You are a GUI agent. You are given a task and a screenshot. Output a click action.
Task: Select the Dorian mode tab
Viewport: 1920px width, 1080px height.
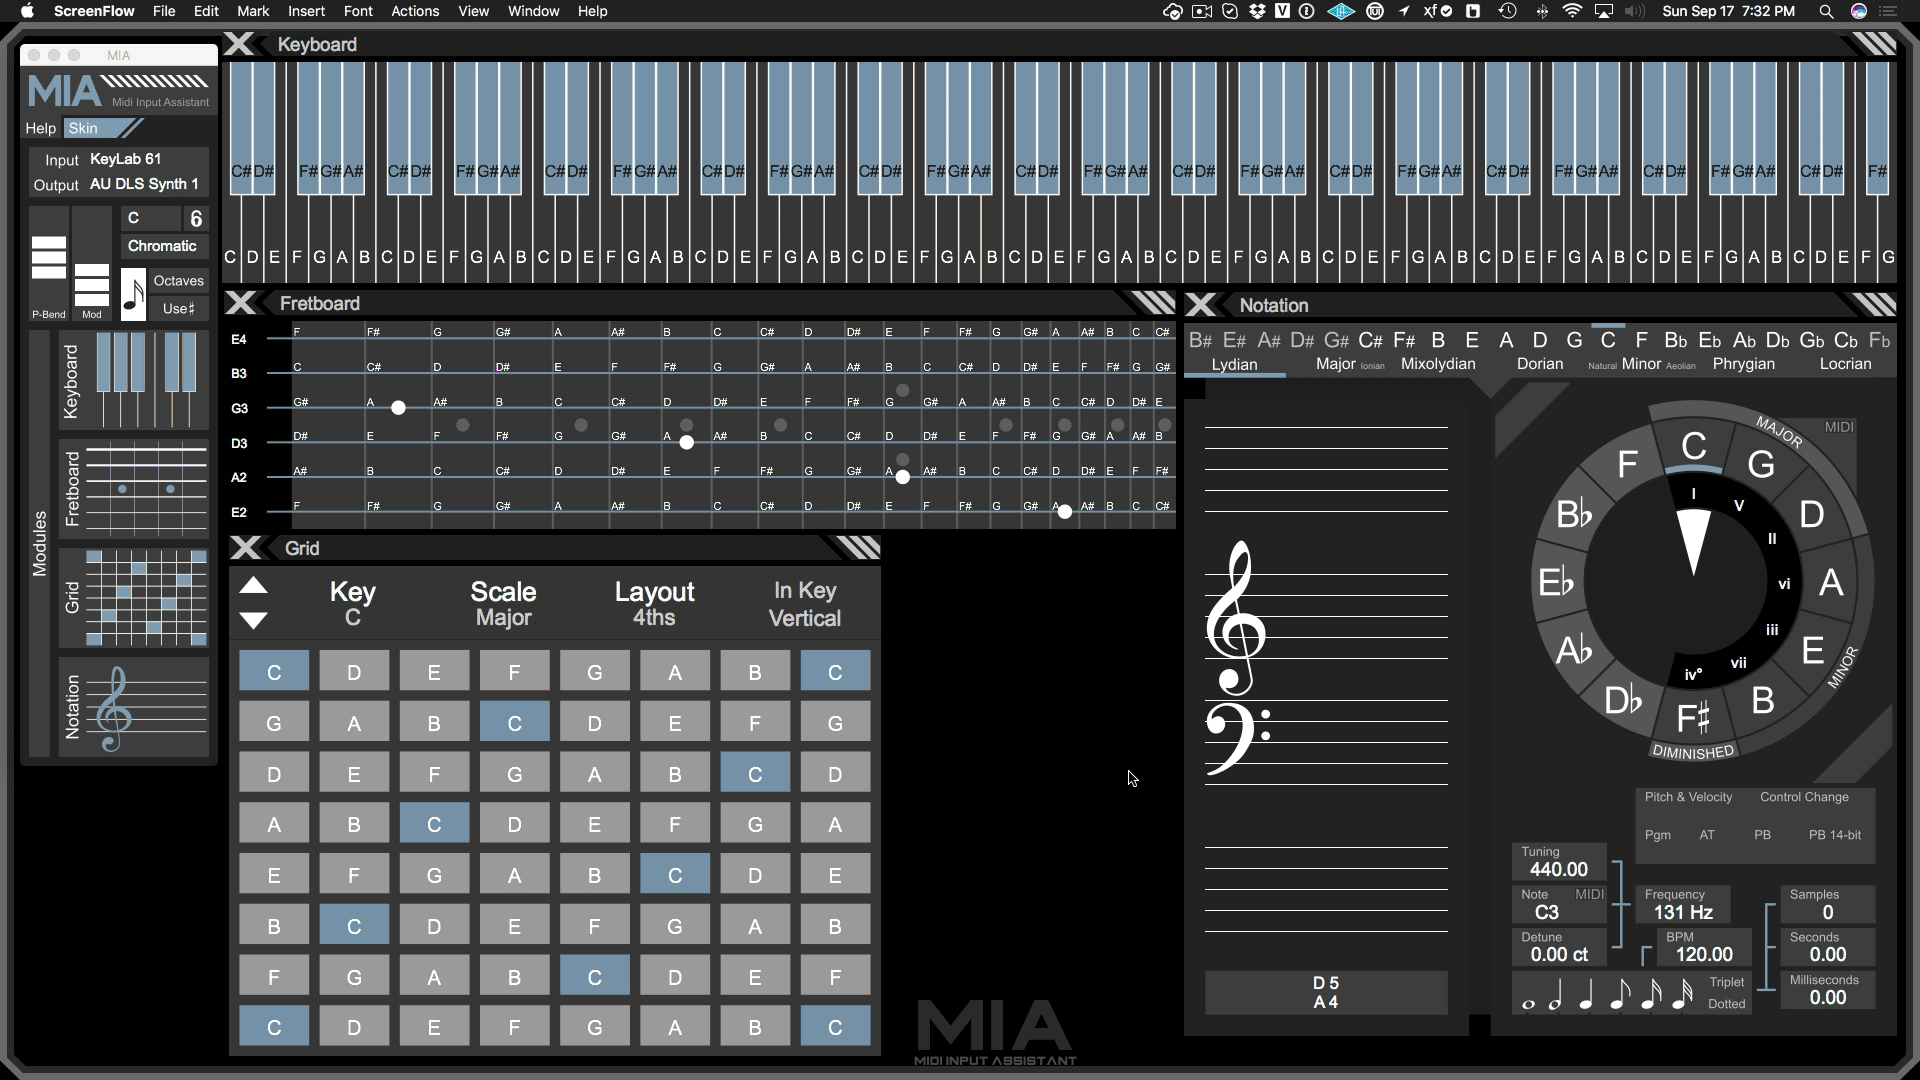click(x=1539, y=364)
